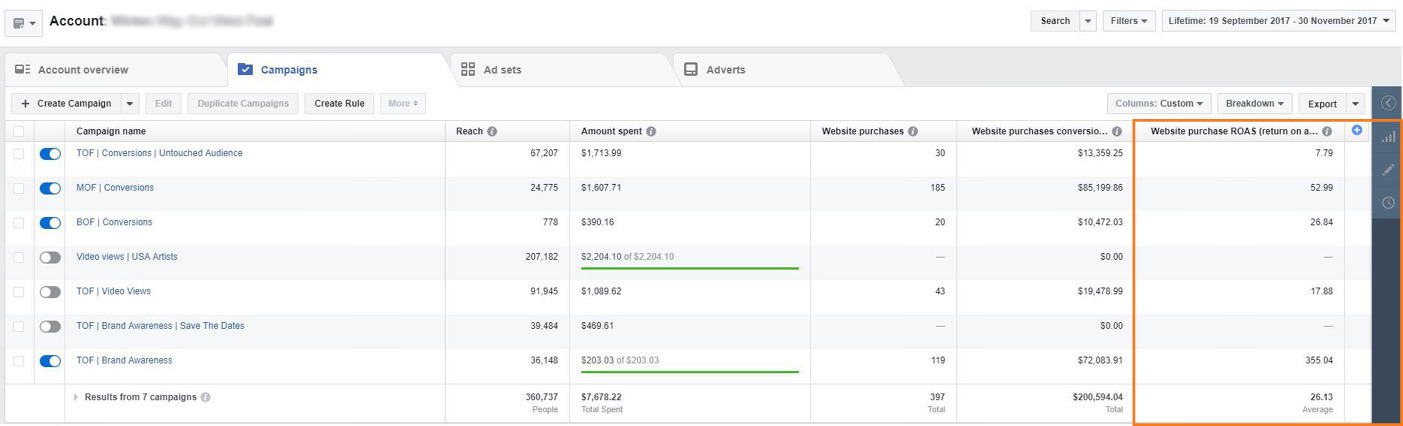1403x426 pixels.
Task: Click the Create Rule button
Action: (x=339, y=103)
